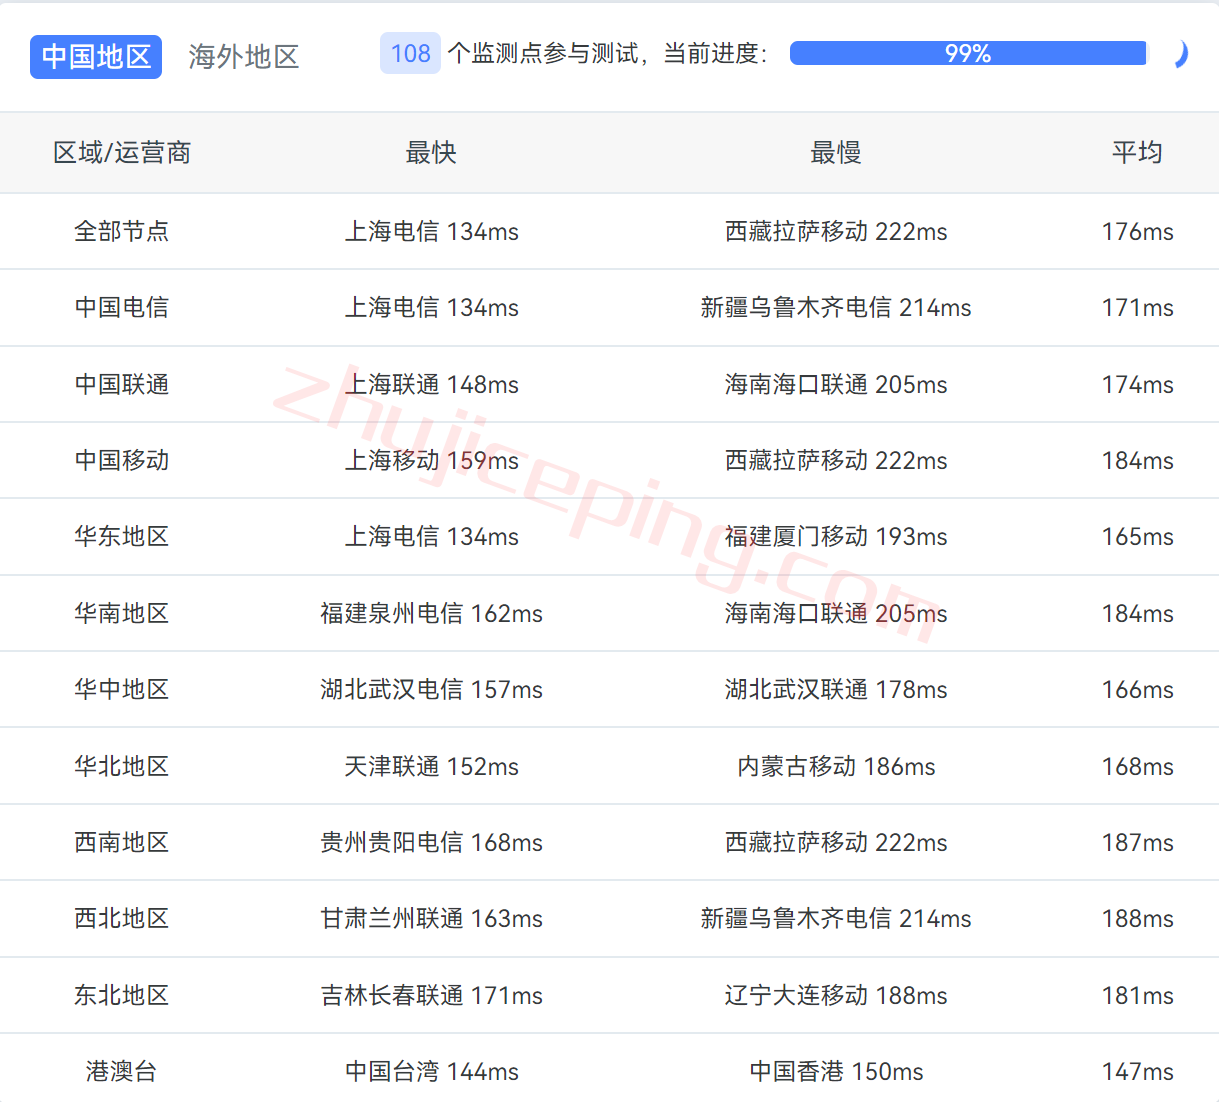Select the 中国移动 row label
This screenshot has height=1102, width=1219.
pos(122,461)
